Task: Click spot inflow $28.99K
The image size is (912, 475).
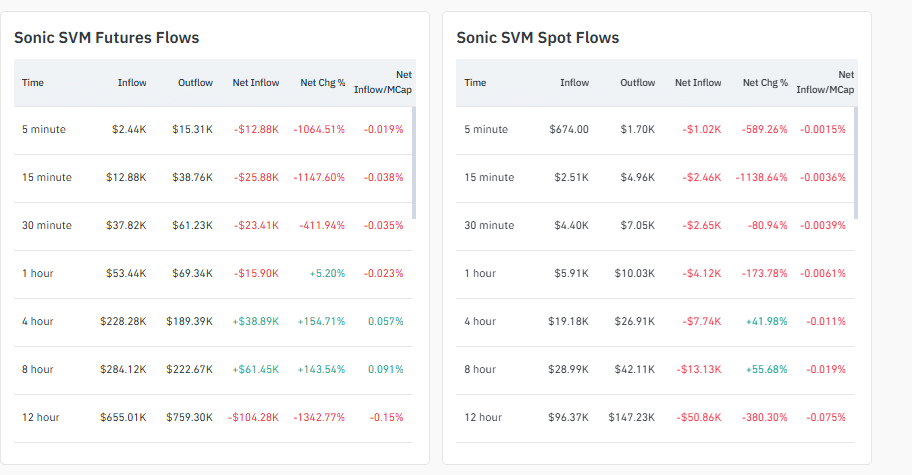Action: point(568,369)
